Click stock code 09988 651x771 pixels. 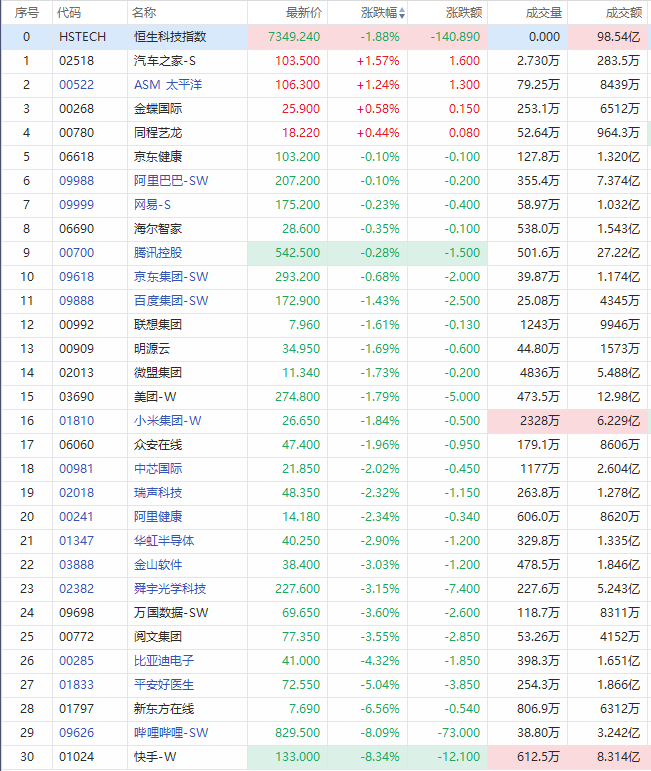(x=76, y=181)
